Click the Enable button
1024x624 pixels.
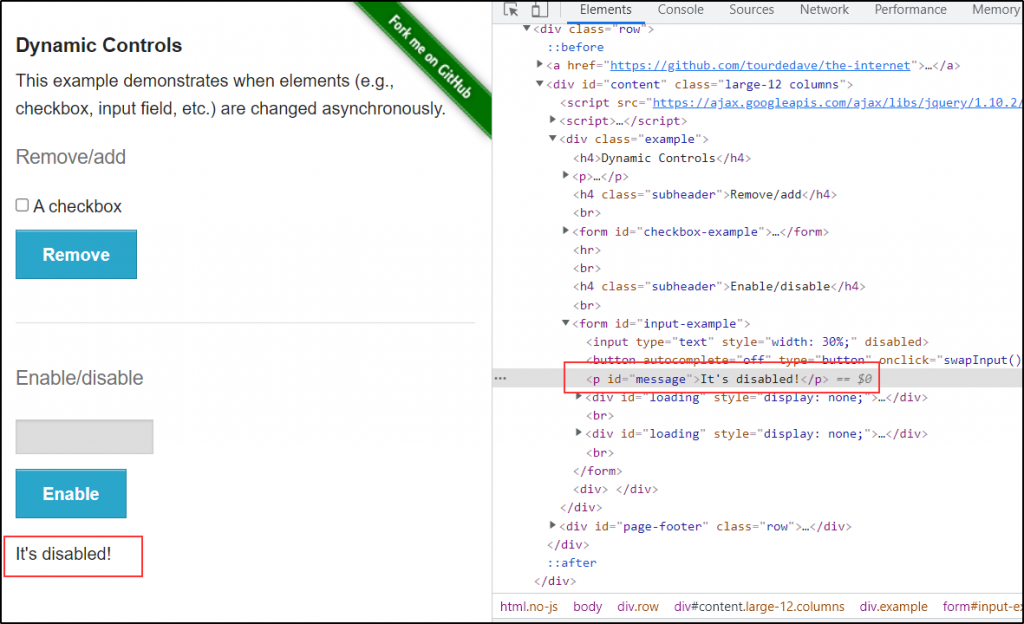point(71,493)
